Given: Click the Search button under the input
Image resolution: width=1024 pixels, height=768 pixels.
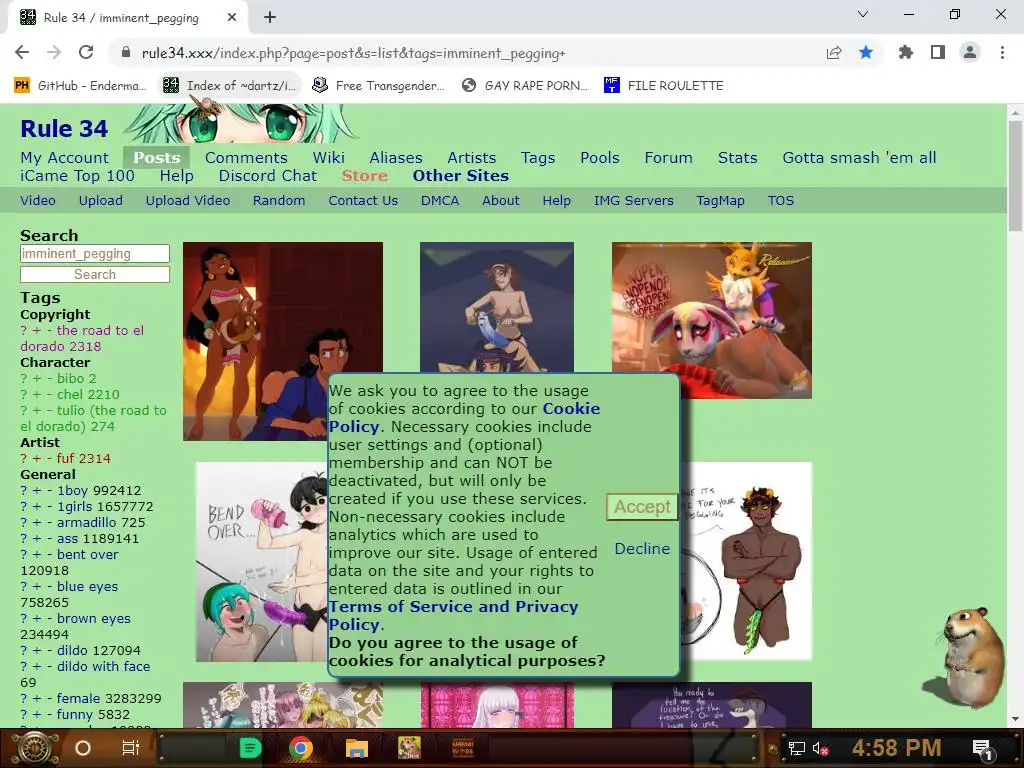Looking at the screenshot, I should [95, 274].
